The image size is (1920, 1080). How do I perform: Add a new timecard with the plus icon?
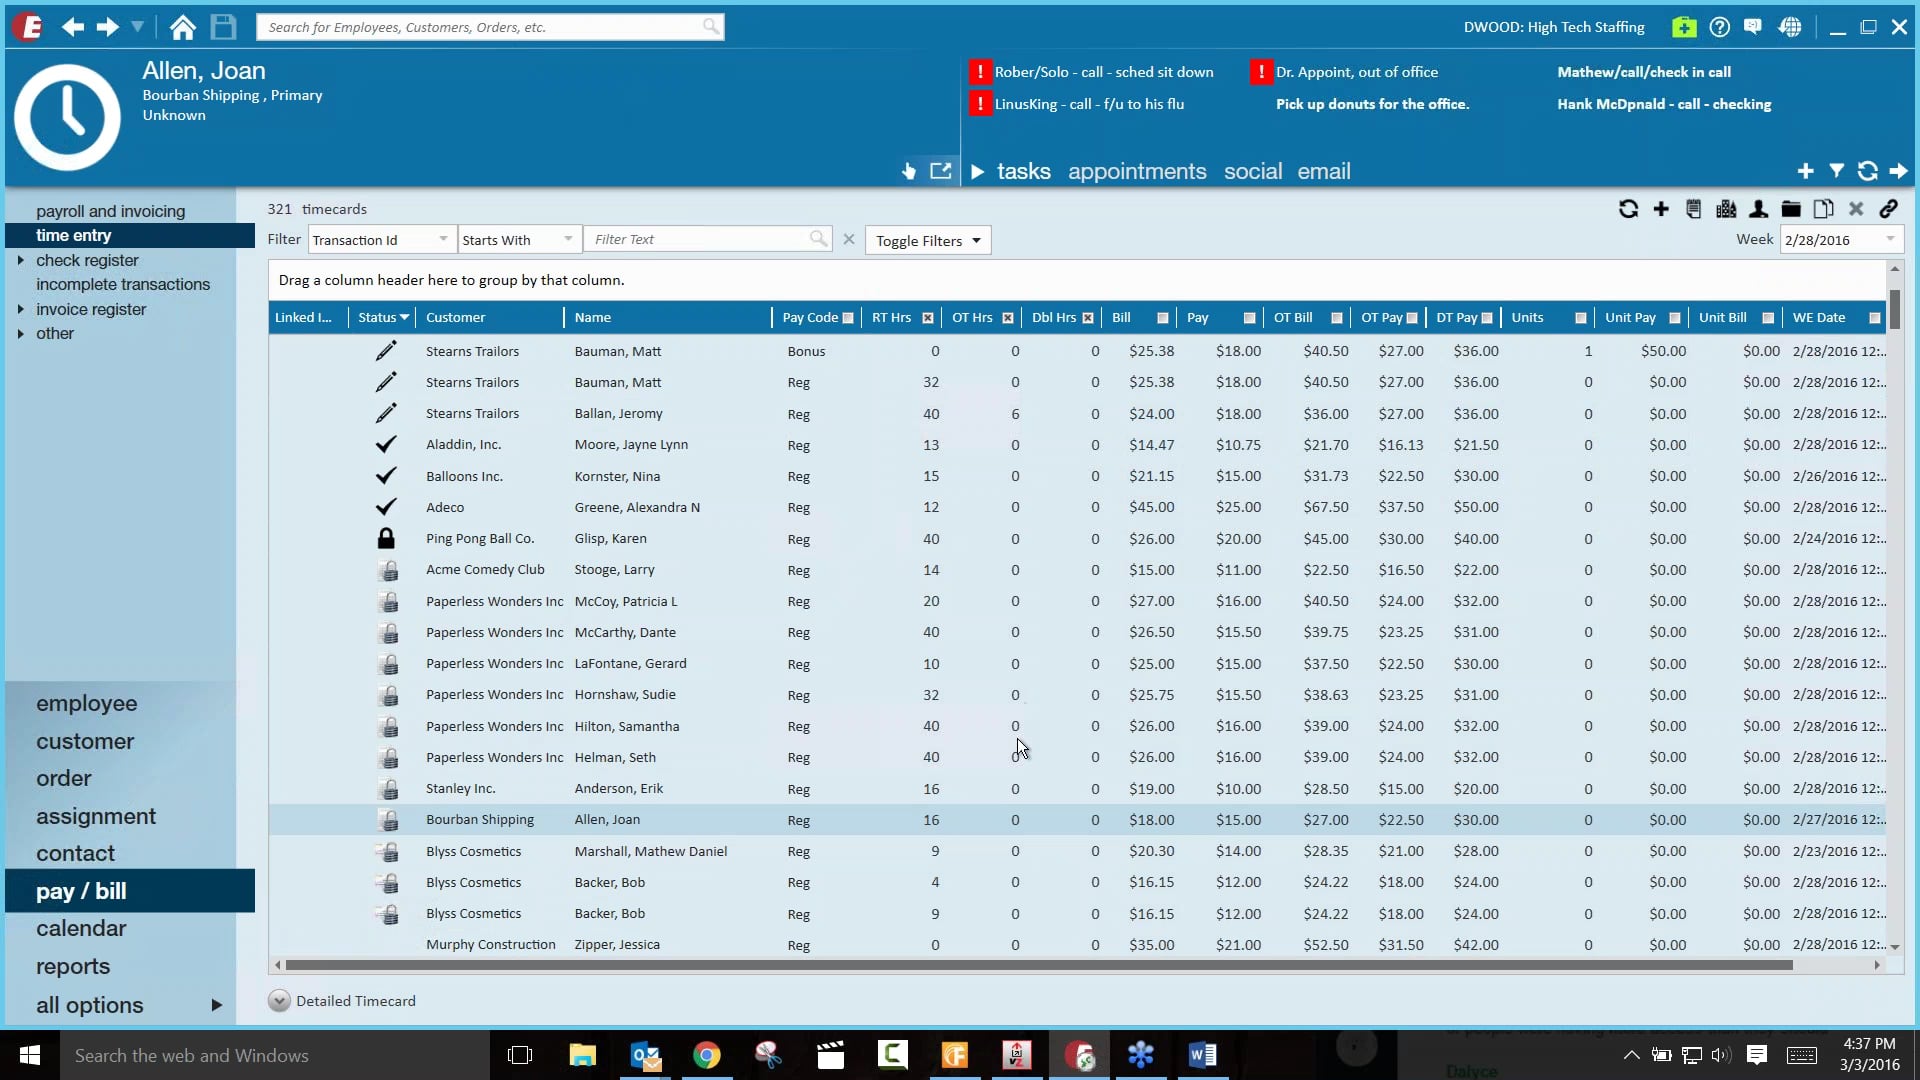click(1661, 209)
